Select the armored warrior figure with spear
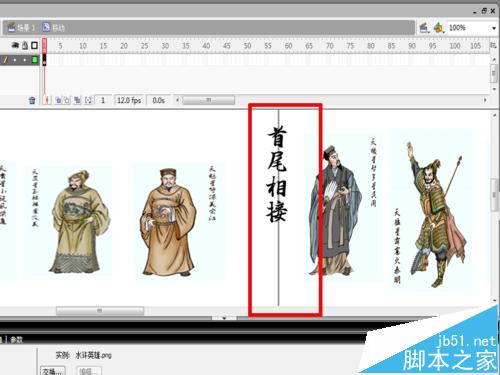500x375 pixels. (437, 215)
